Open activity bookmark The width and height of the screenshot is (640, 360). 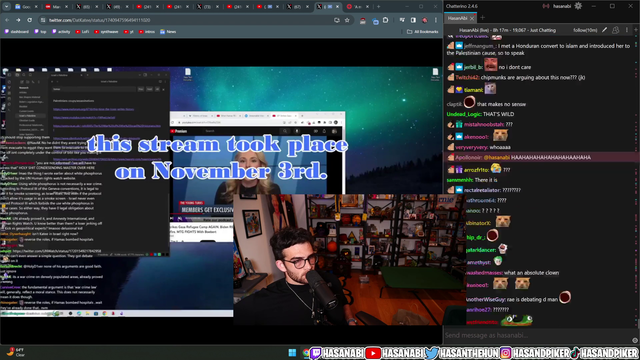(x=61, y=31)
